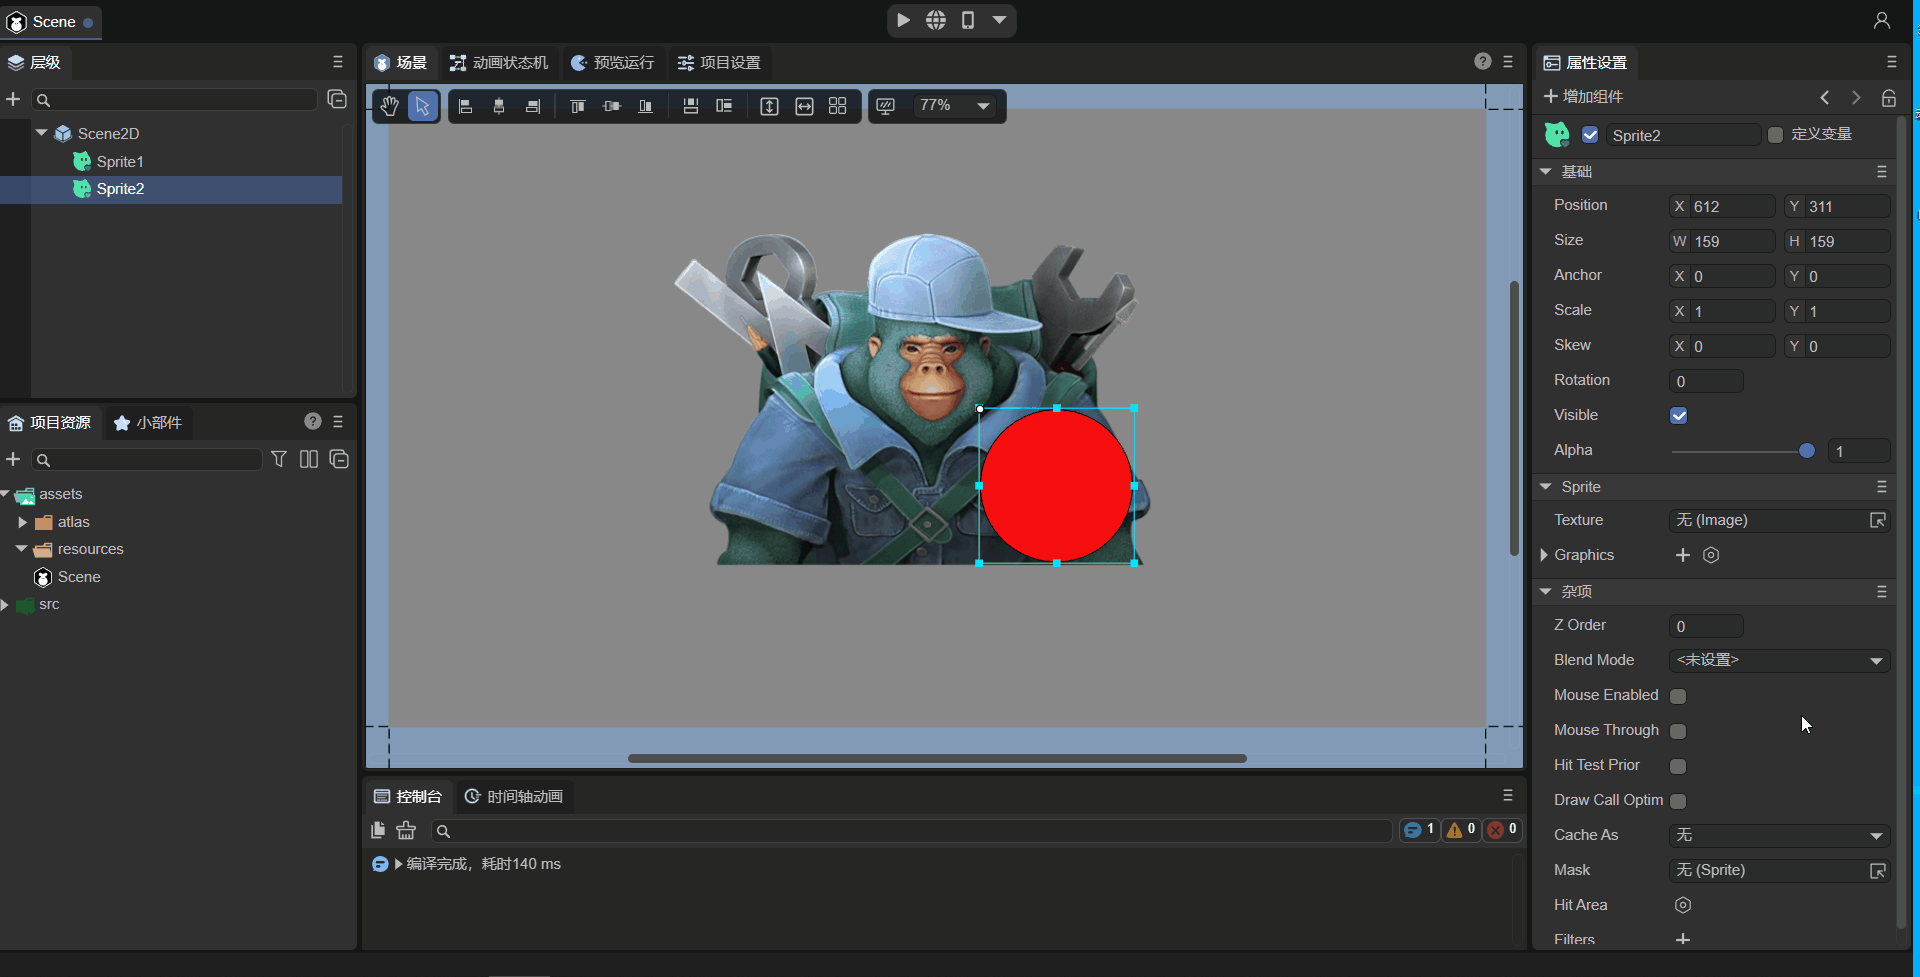The width and height of the screenshot is (1920, 977).
Task: Add a Graphics command with plus icon
Action: pos(1683,555)
